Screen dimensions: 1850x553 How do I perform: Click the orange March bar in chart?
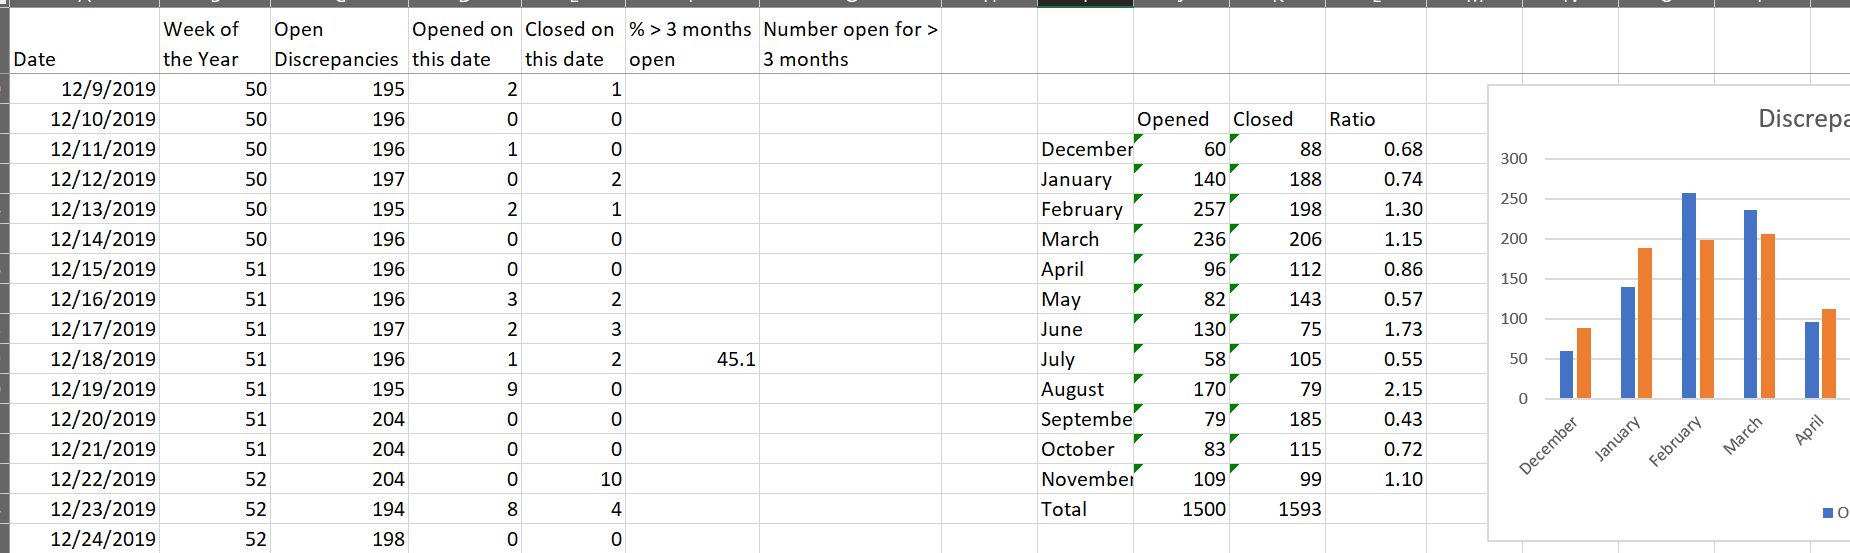click(x=1768, y=316)
